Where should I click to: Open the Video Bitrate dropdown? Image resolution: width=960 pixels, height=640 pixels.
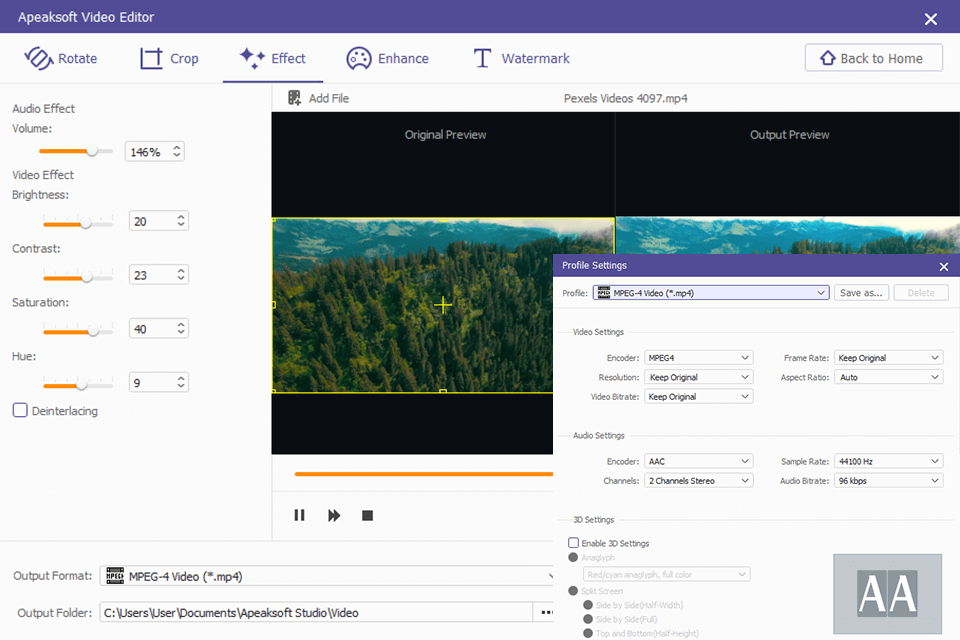[699, 397]
